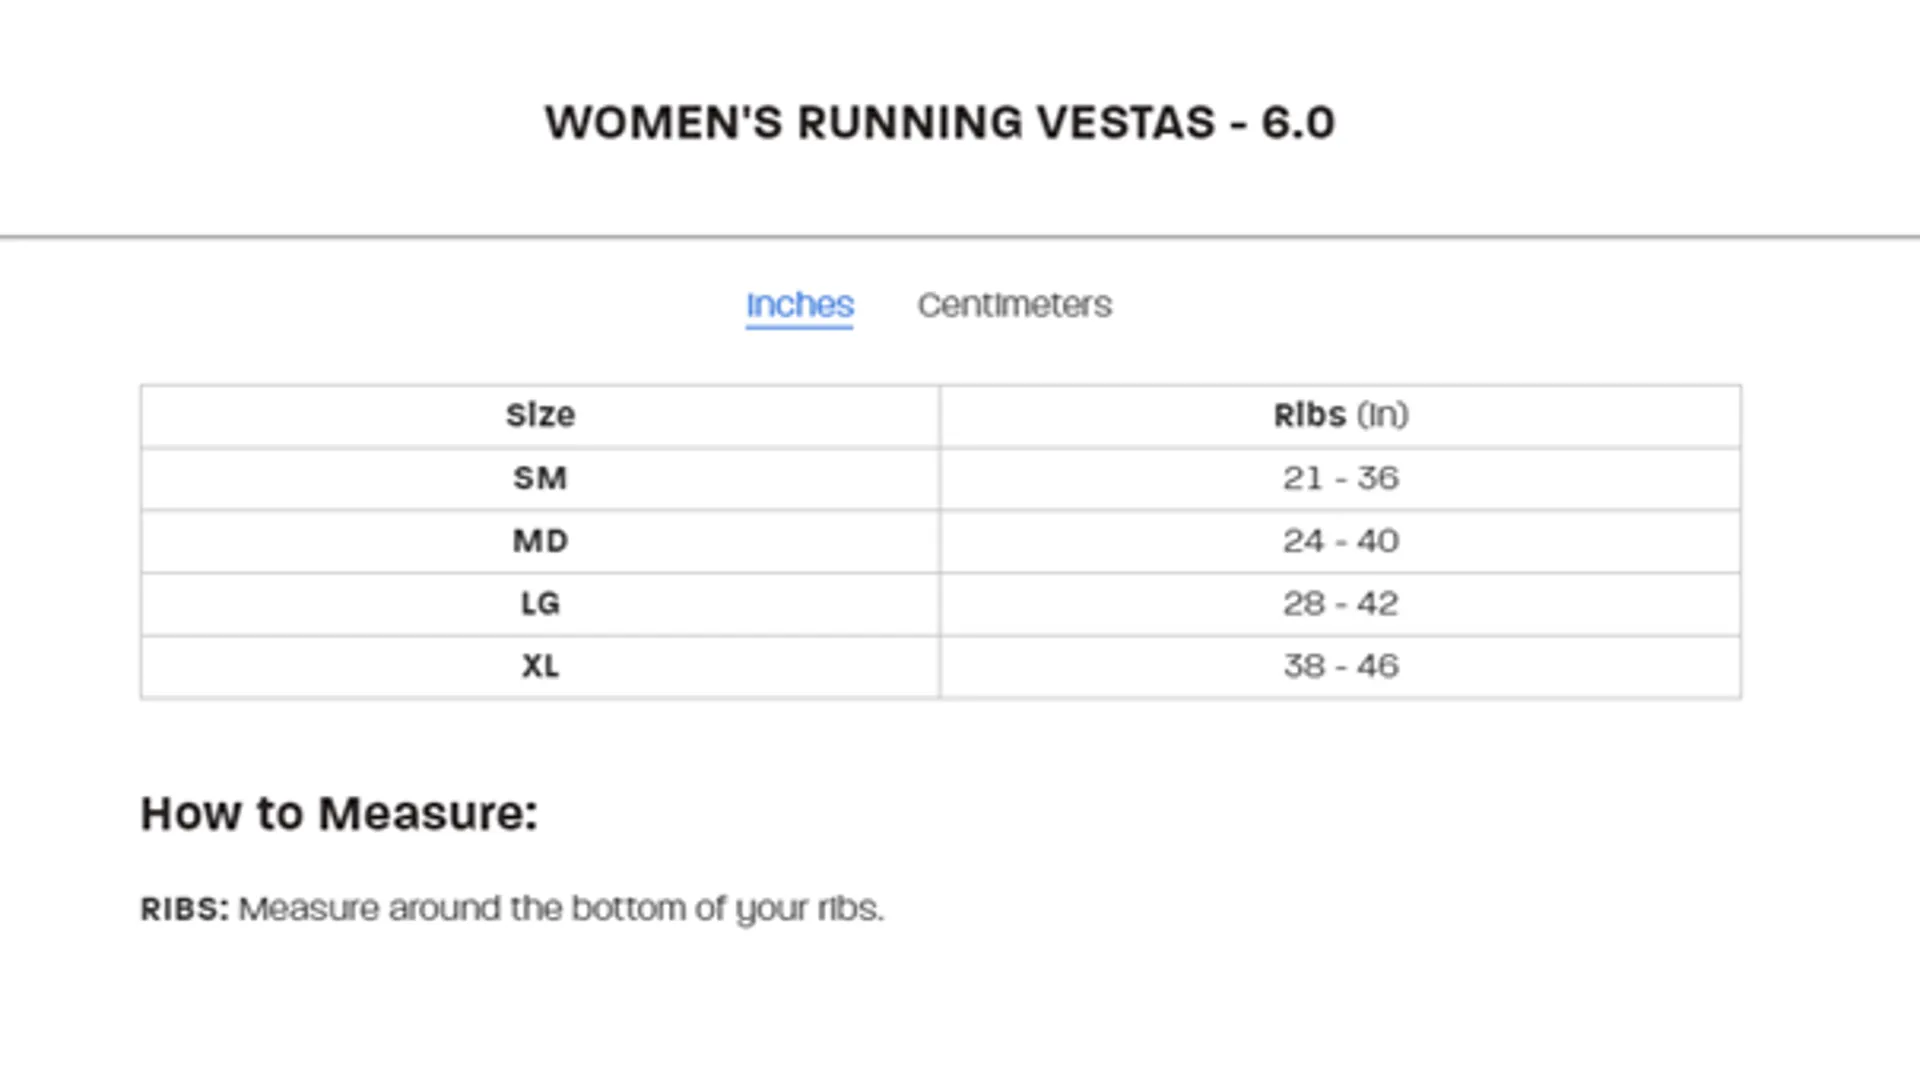This screenshot has width=1920, height=1079.
Task: Click the How to Measure heading
Action: pyautogui.click(x=340, y=813)
